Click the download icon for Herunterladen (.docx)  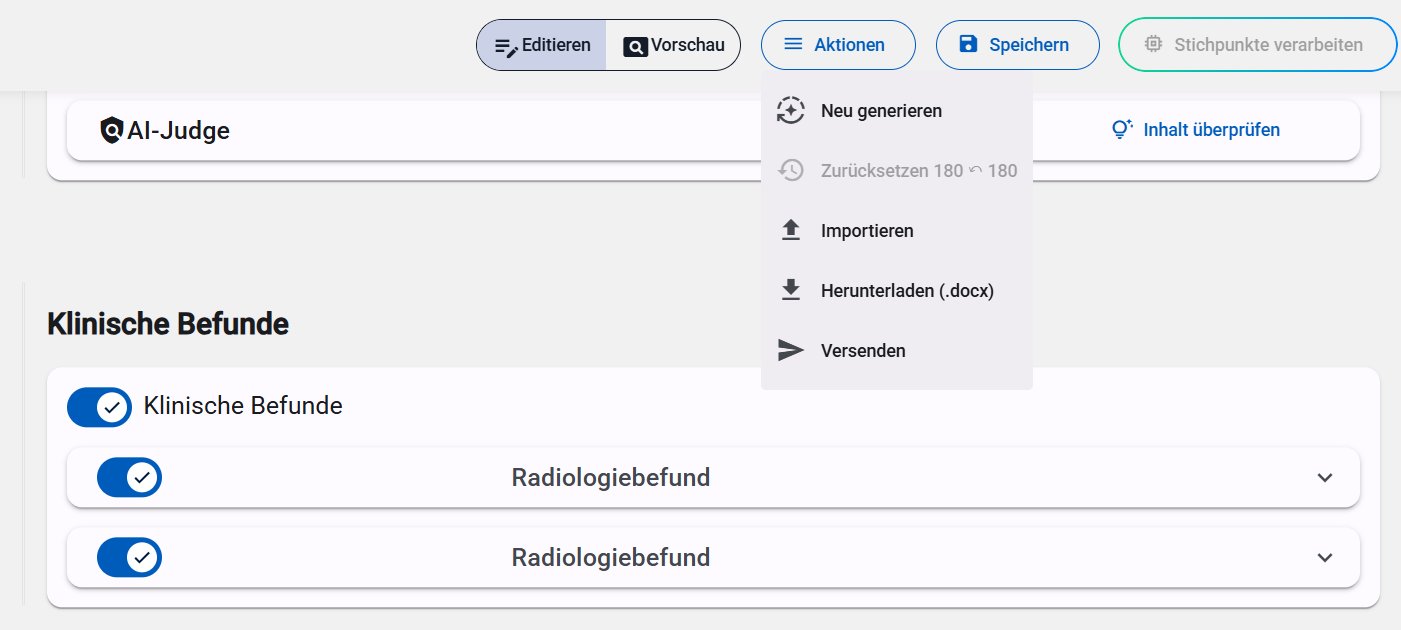coord(791,291)
